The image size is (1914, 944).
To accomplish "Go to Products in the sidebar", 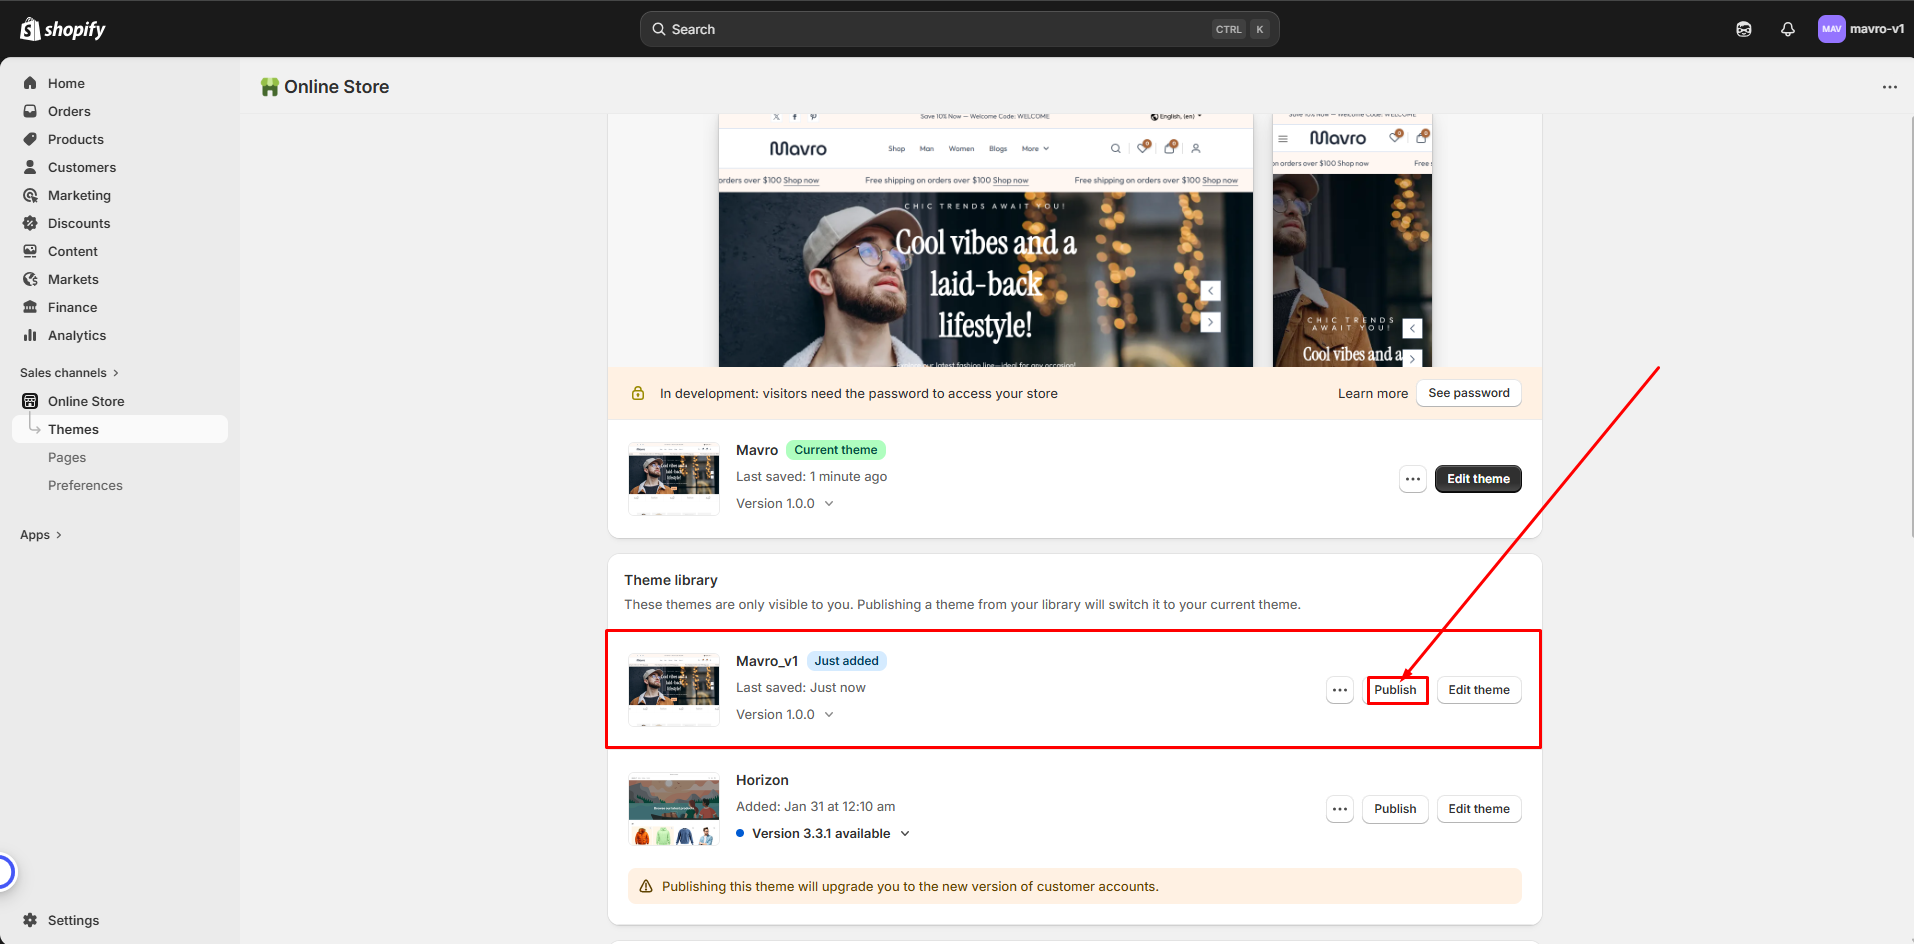I will [76, 140].
